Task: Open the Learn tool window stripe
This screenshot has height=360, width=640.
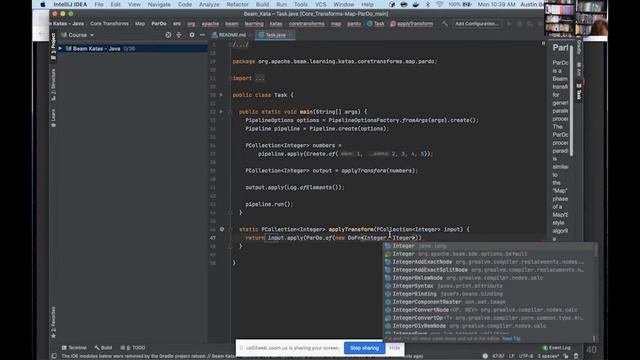Action: (53, 118)
